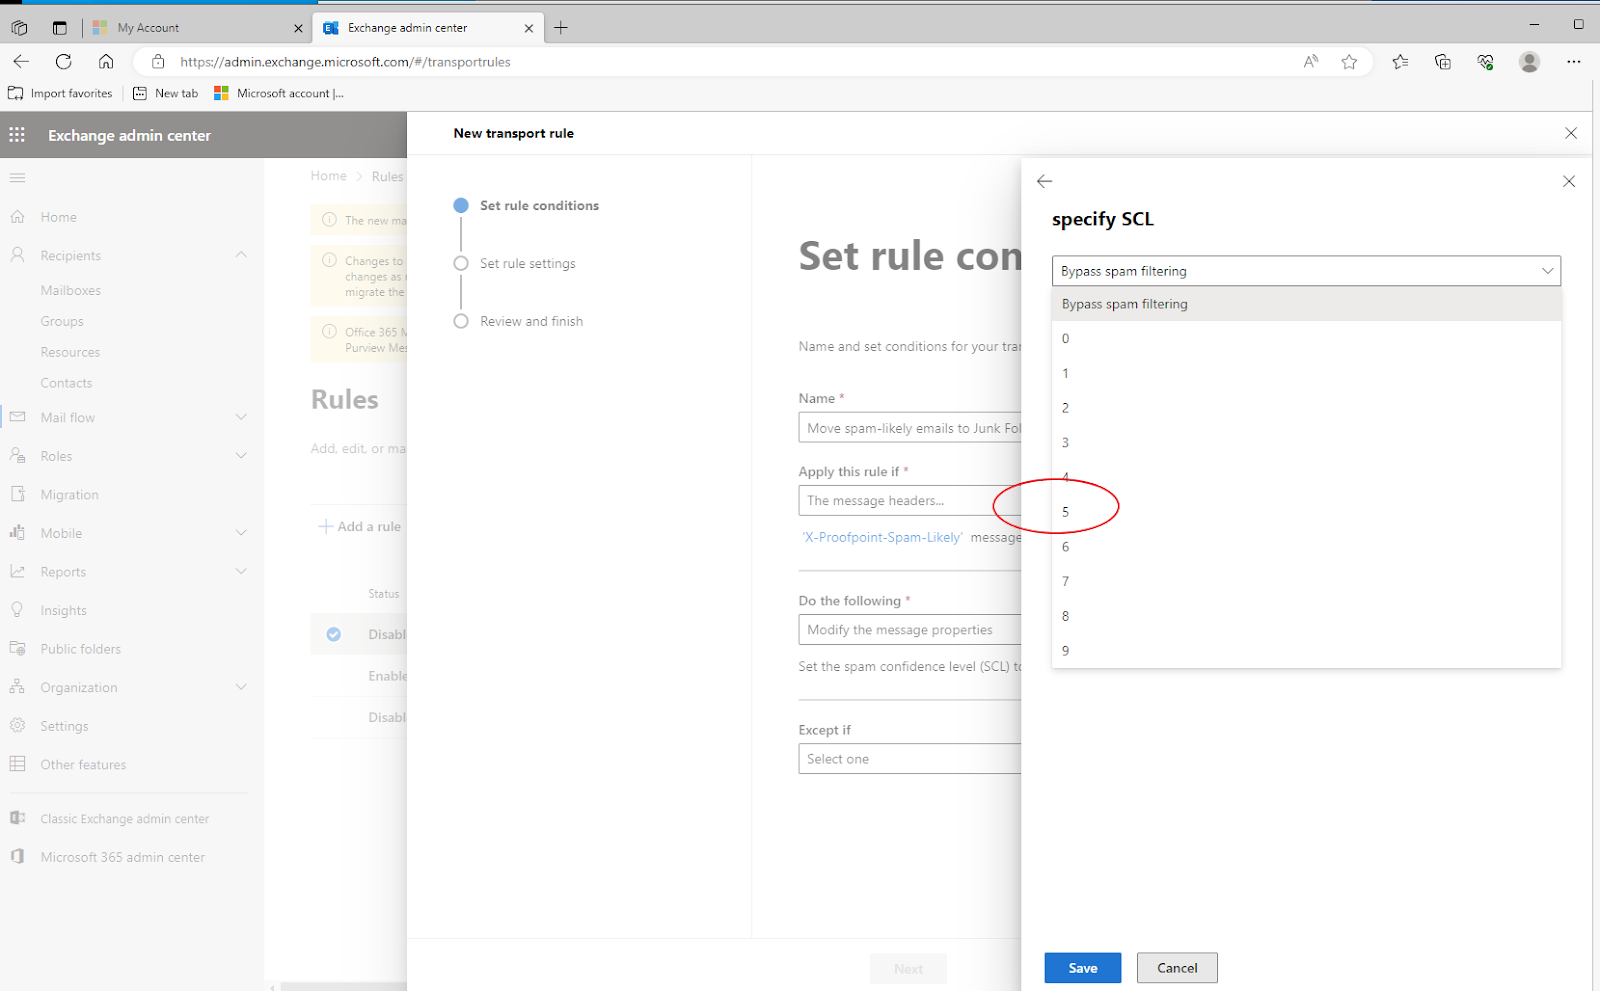Click the Cancel button
Image resolution: width=1600 pixels, height=991 pixels.
coord(1177,968)
